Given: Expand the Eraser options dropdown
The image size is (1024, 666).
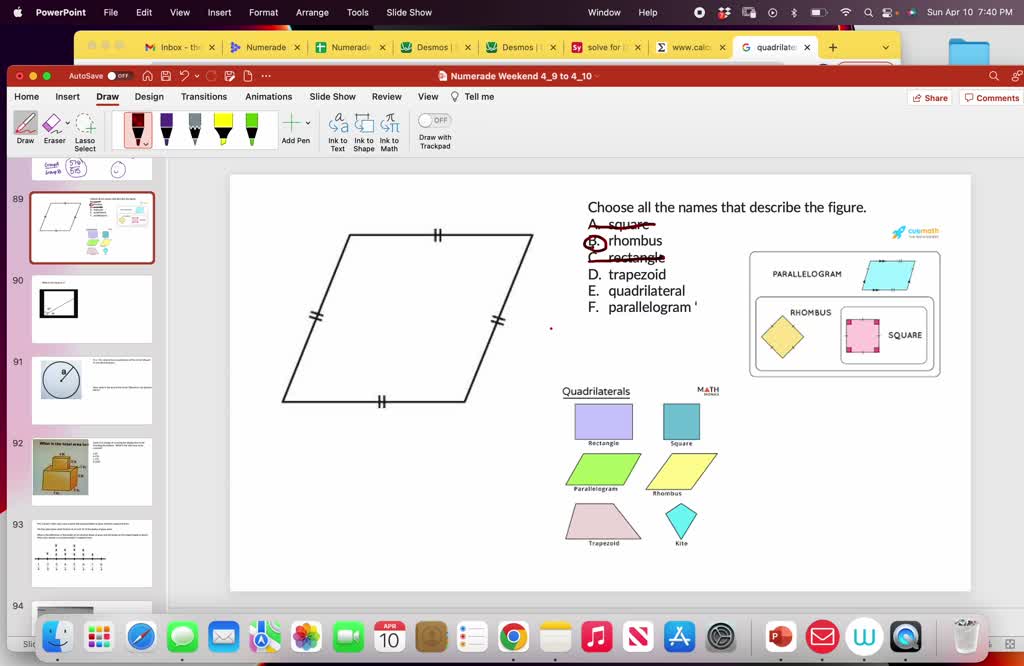Looking at the screenshot, I should [68, 123].
